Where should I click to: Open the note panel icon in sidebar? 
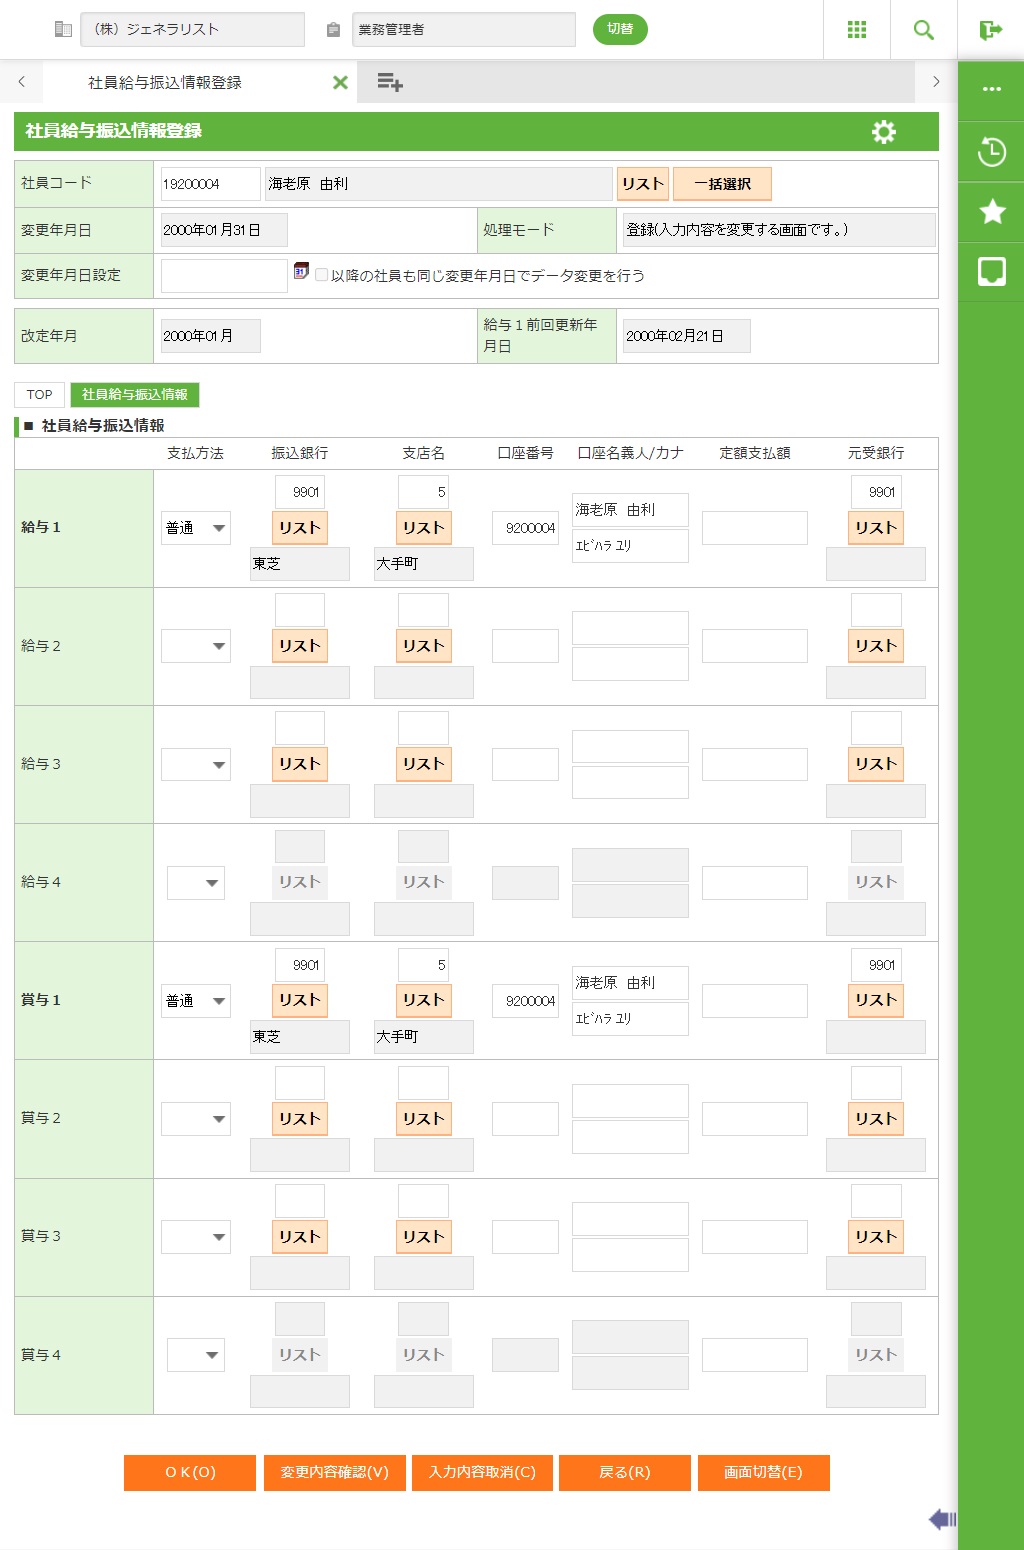point(992,271)
